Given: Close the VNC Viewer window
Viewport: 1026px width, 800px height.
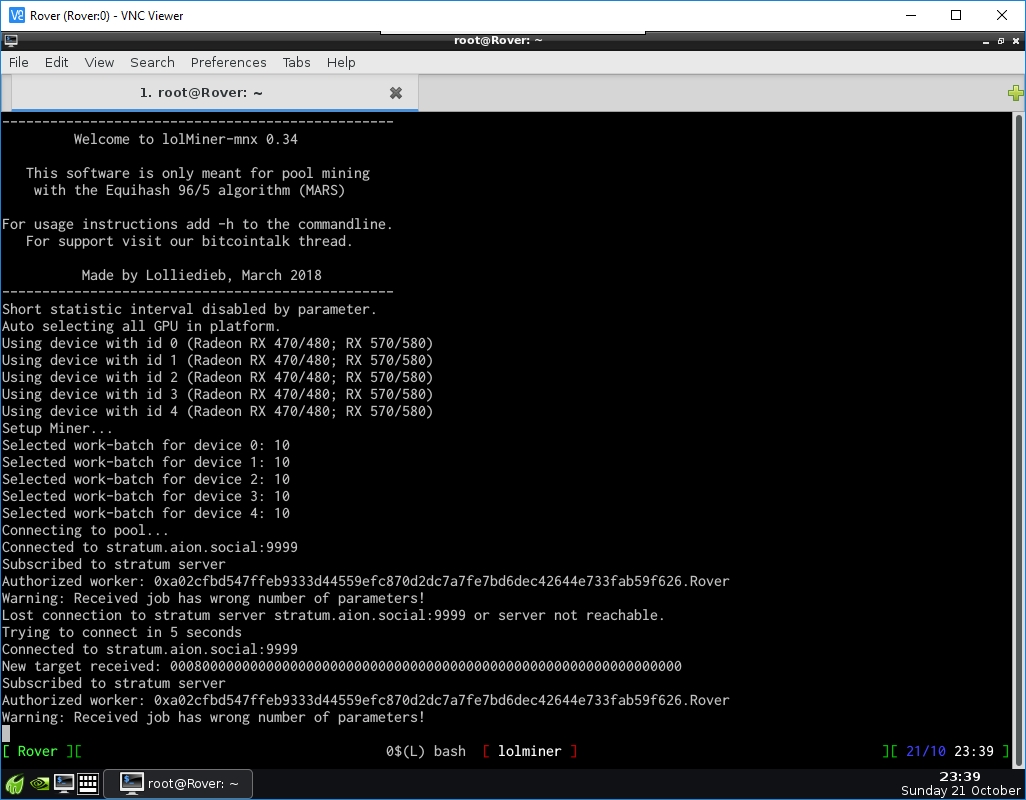Looking at the screenshot, I should click(1002, 15).
